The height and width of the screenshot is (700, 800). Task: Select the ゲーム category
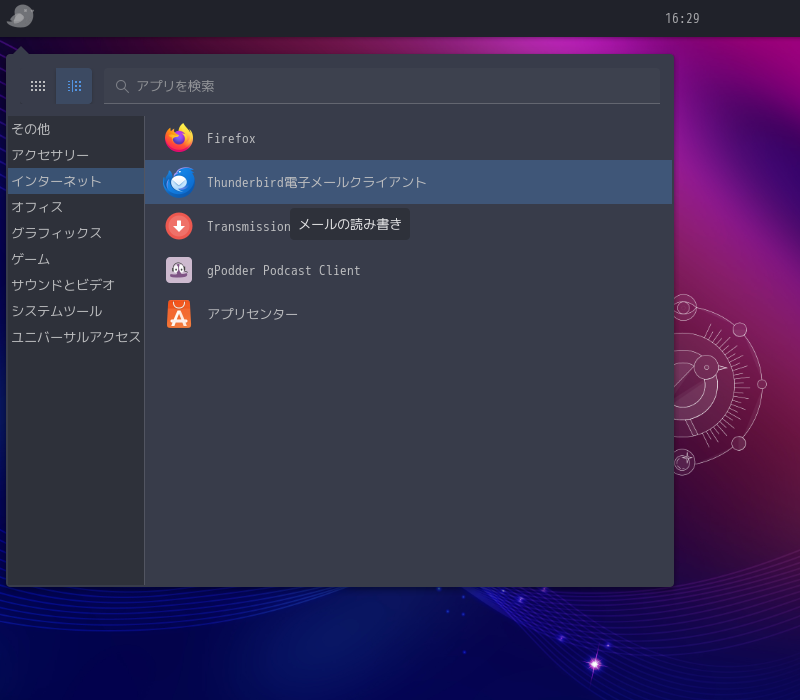76,259
